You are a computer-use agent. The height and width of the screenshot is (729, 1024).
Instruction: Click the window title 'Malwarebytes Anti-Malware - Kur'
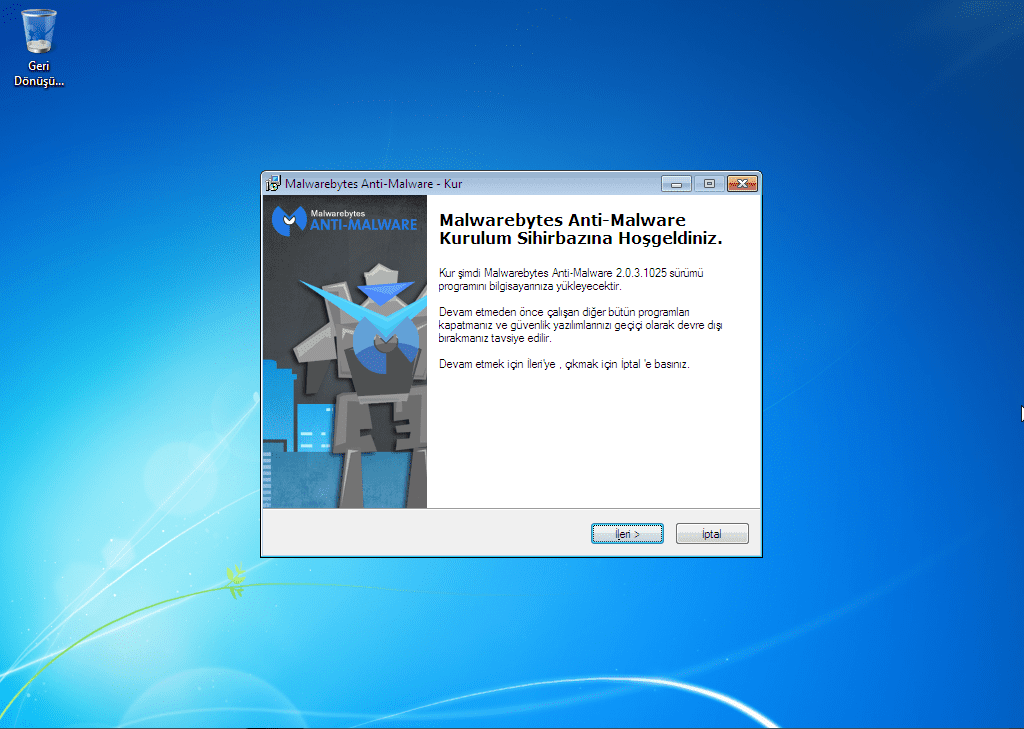[x=374, y=184]
